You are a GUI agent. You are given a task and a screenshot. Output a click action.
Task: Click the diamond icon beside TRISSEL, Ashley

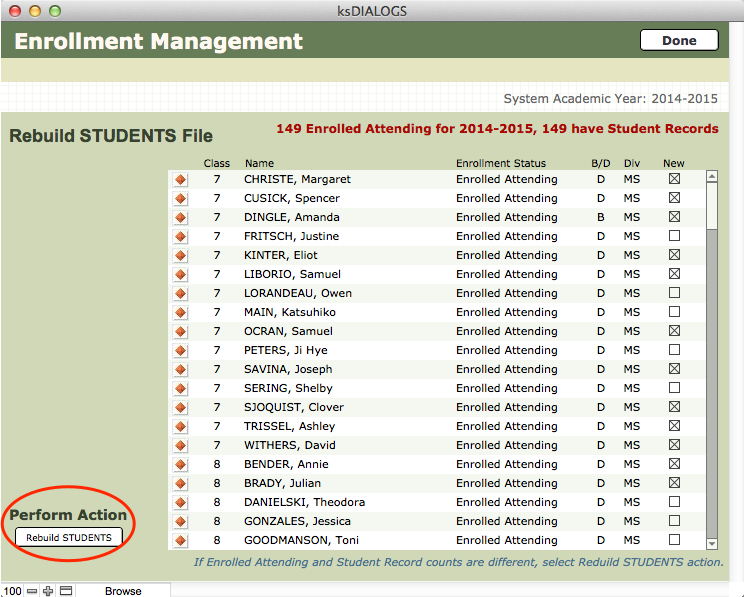180,427
